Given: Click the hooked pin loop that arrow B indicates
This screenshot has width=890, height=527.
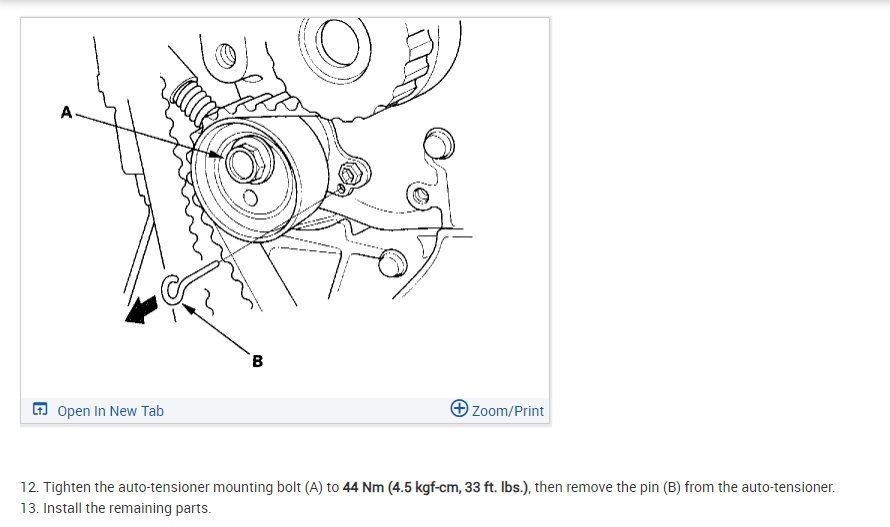Looking at the screenshot, I should tap(173, 290).
